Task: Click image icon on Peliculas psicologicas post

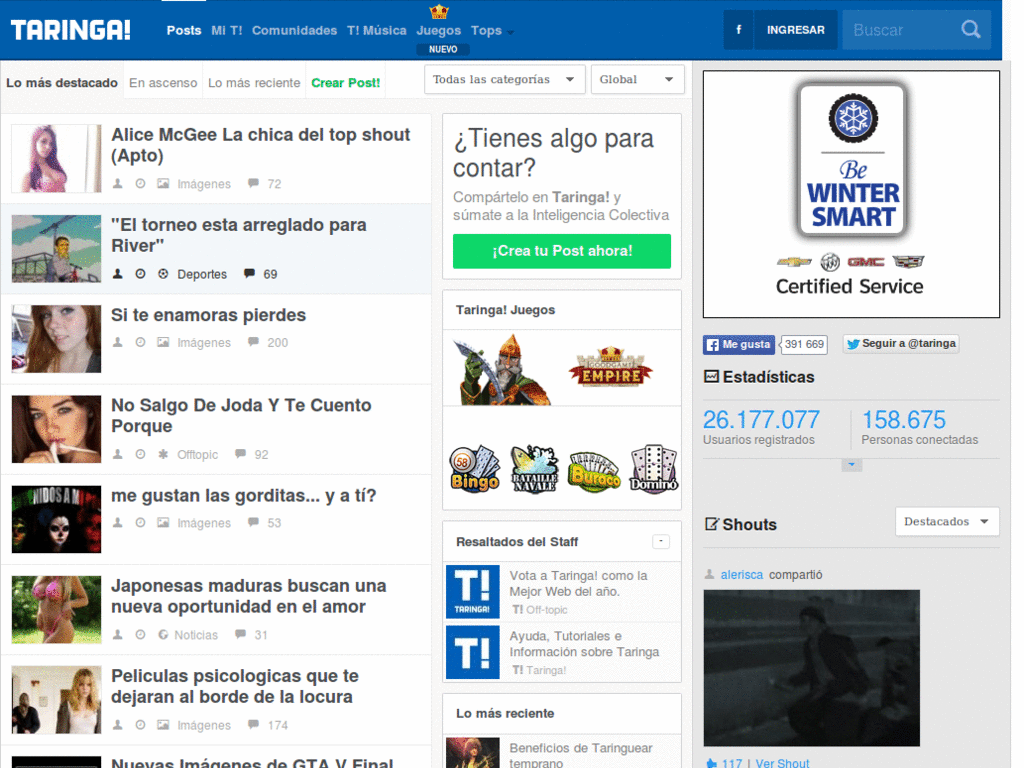Action: (163, 724)
